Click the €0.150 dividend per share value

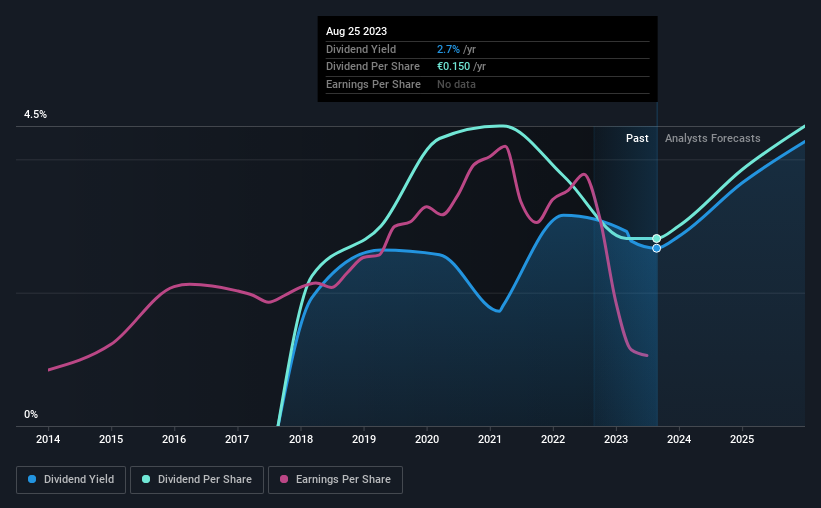tap(455, 67)
